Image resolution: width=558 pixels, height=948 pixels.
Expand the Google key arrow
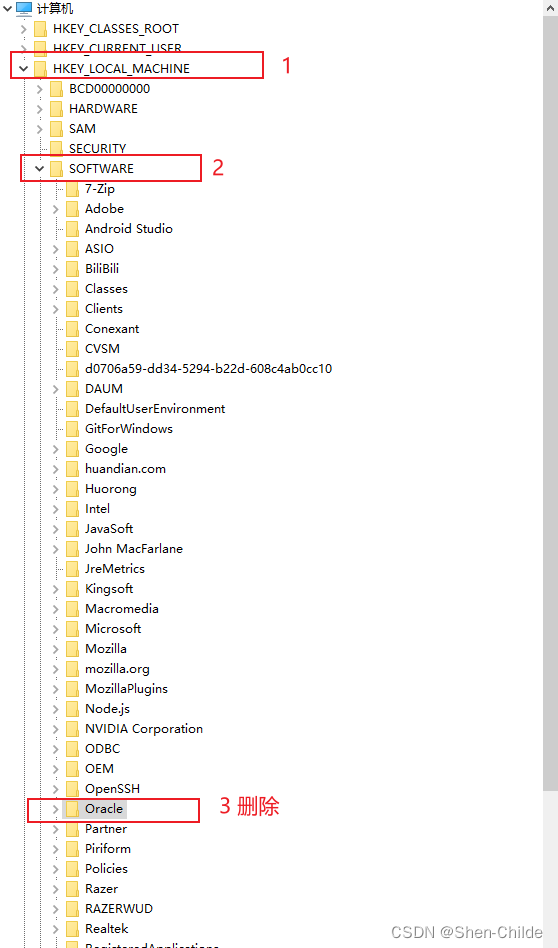click(56, 449)
